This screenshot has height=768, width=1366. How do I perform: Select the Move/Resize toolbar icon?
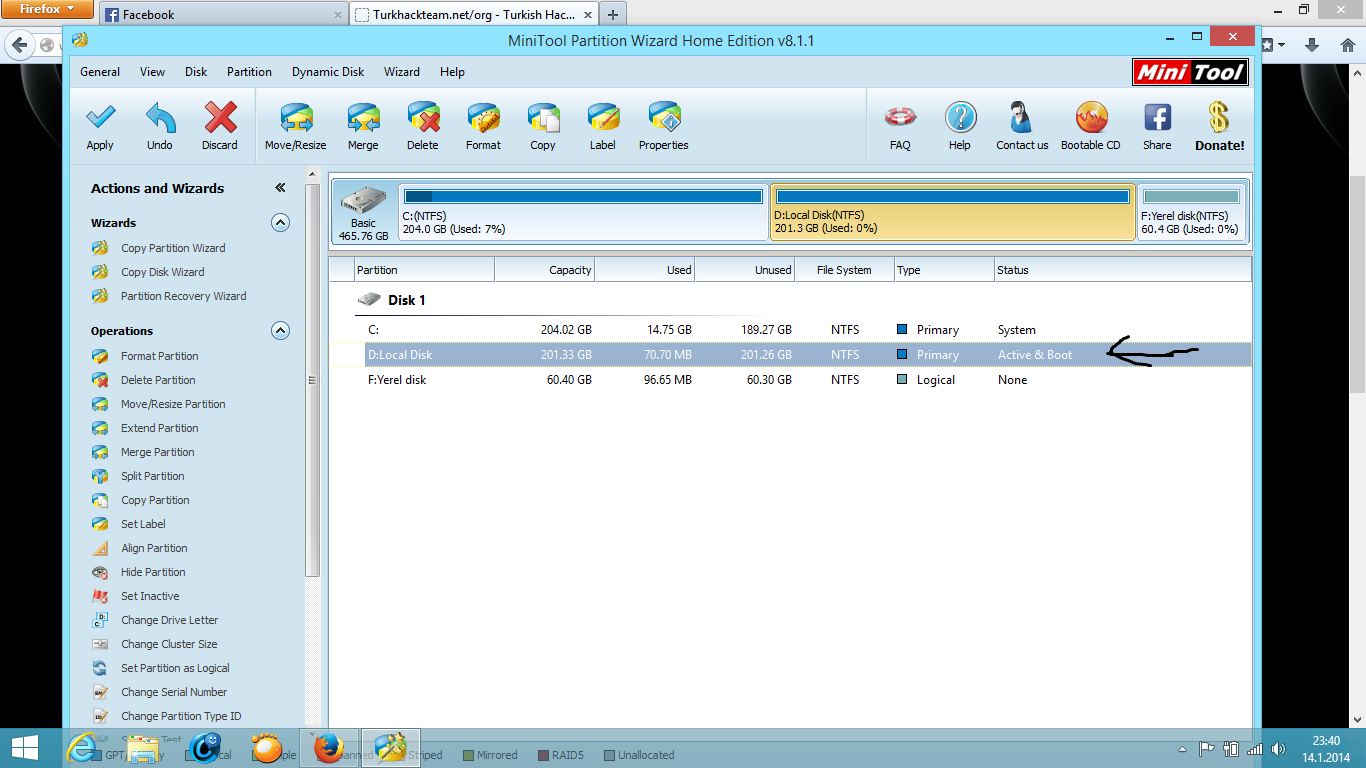296,119
